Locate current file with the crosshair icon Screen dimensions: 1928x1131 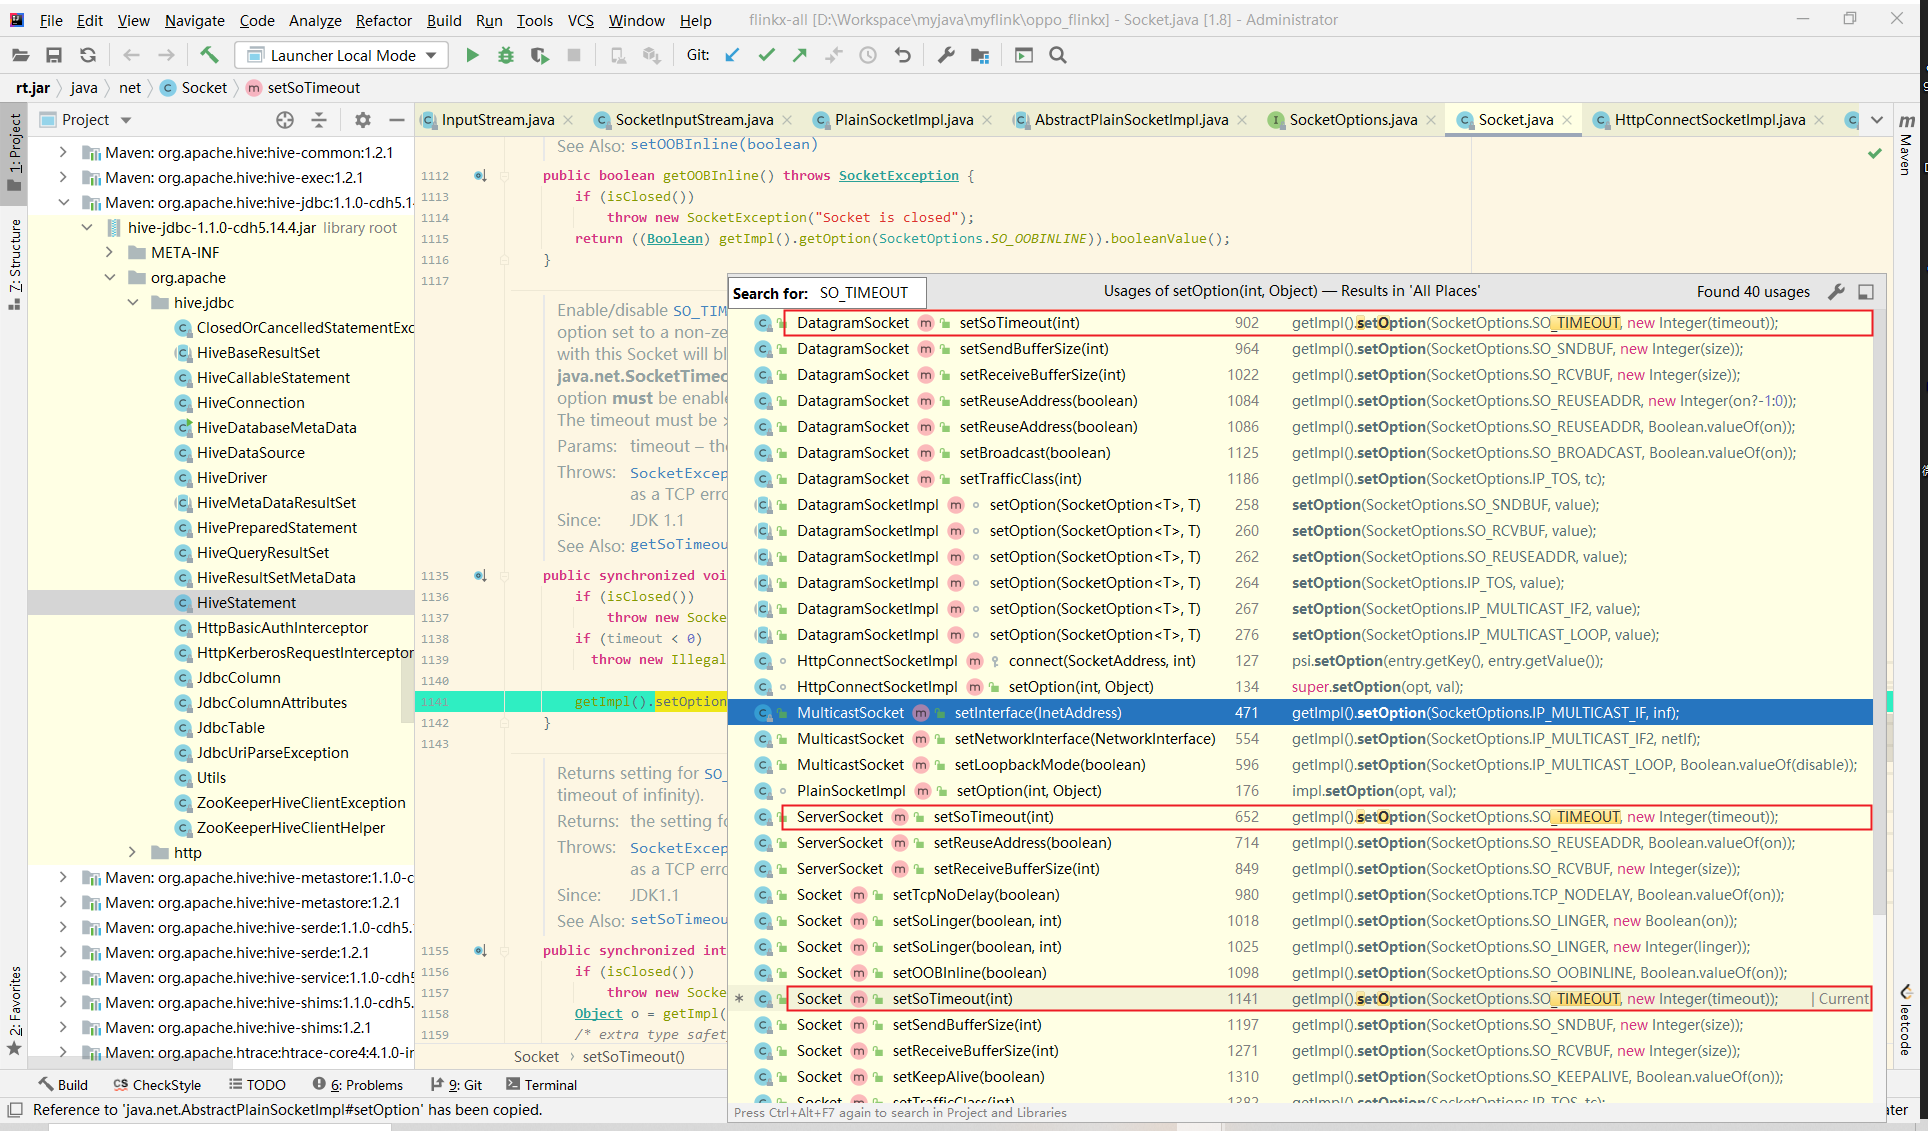[x=285, y=120]
